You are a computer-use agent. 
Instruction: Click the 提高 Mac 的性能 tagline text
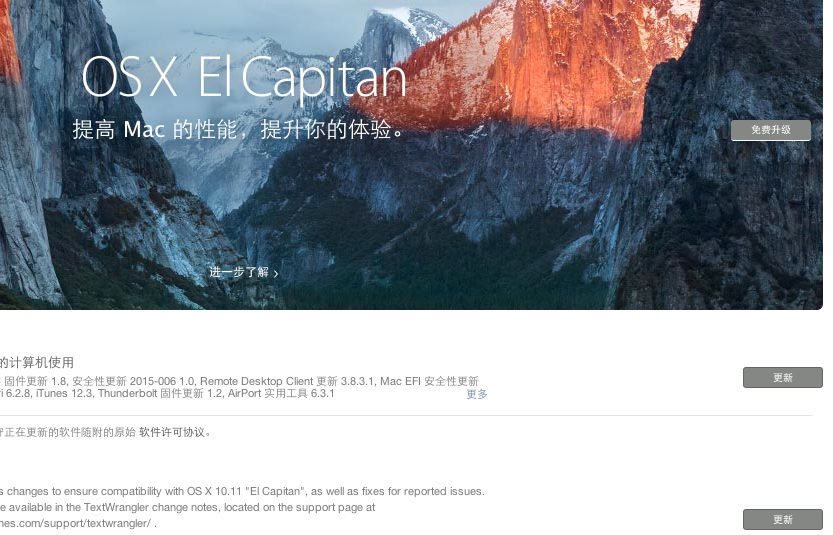pos(239,129)
